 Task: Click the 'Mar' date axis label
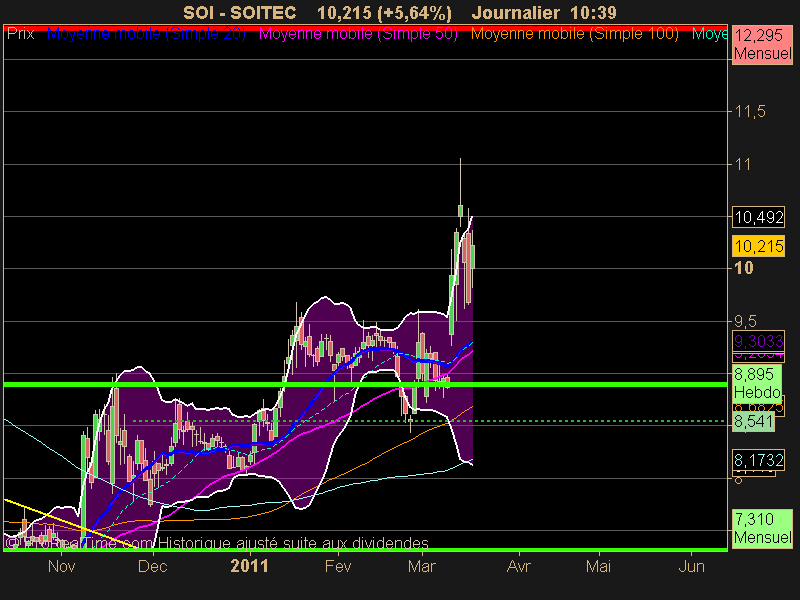[x=422, y=566]
